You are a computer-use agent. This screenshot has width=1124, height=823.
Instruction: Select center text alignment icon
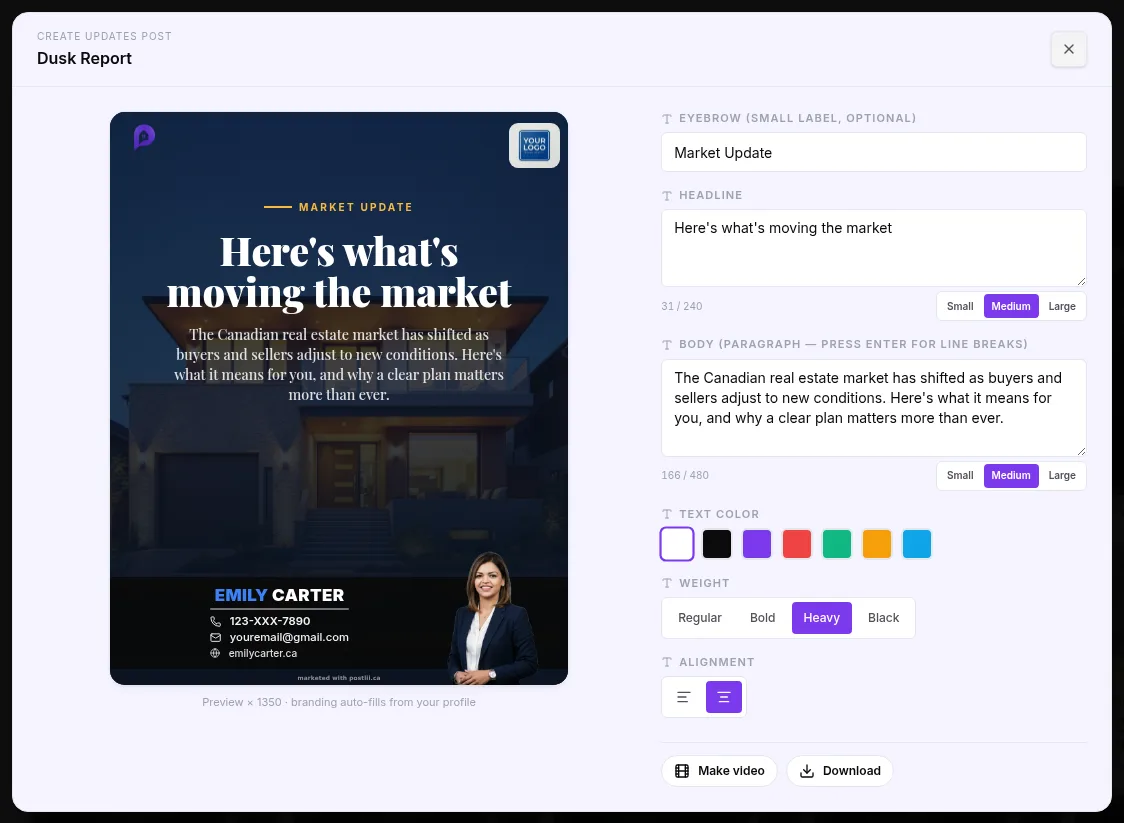pyautogui.click(x=723, y=697)
